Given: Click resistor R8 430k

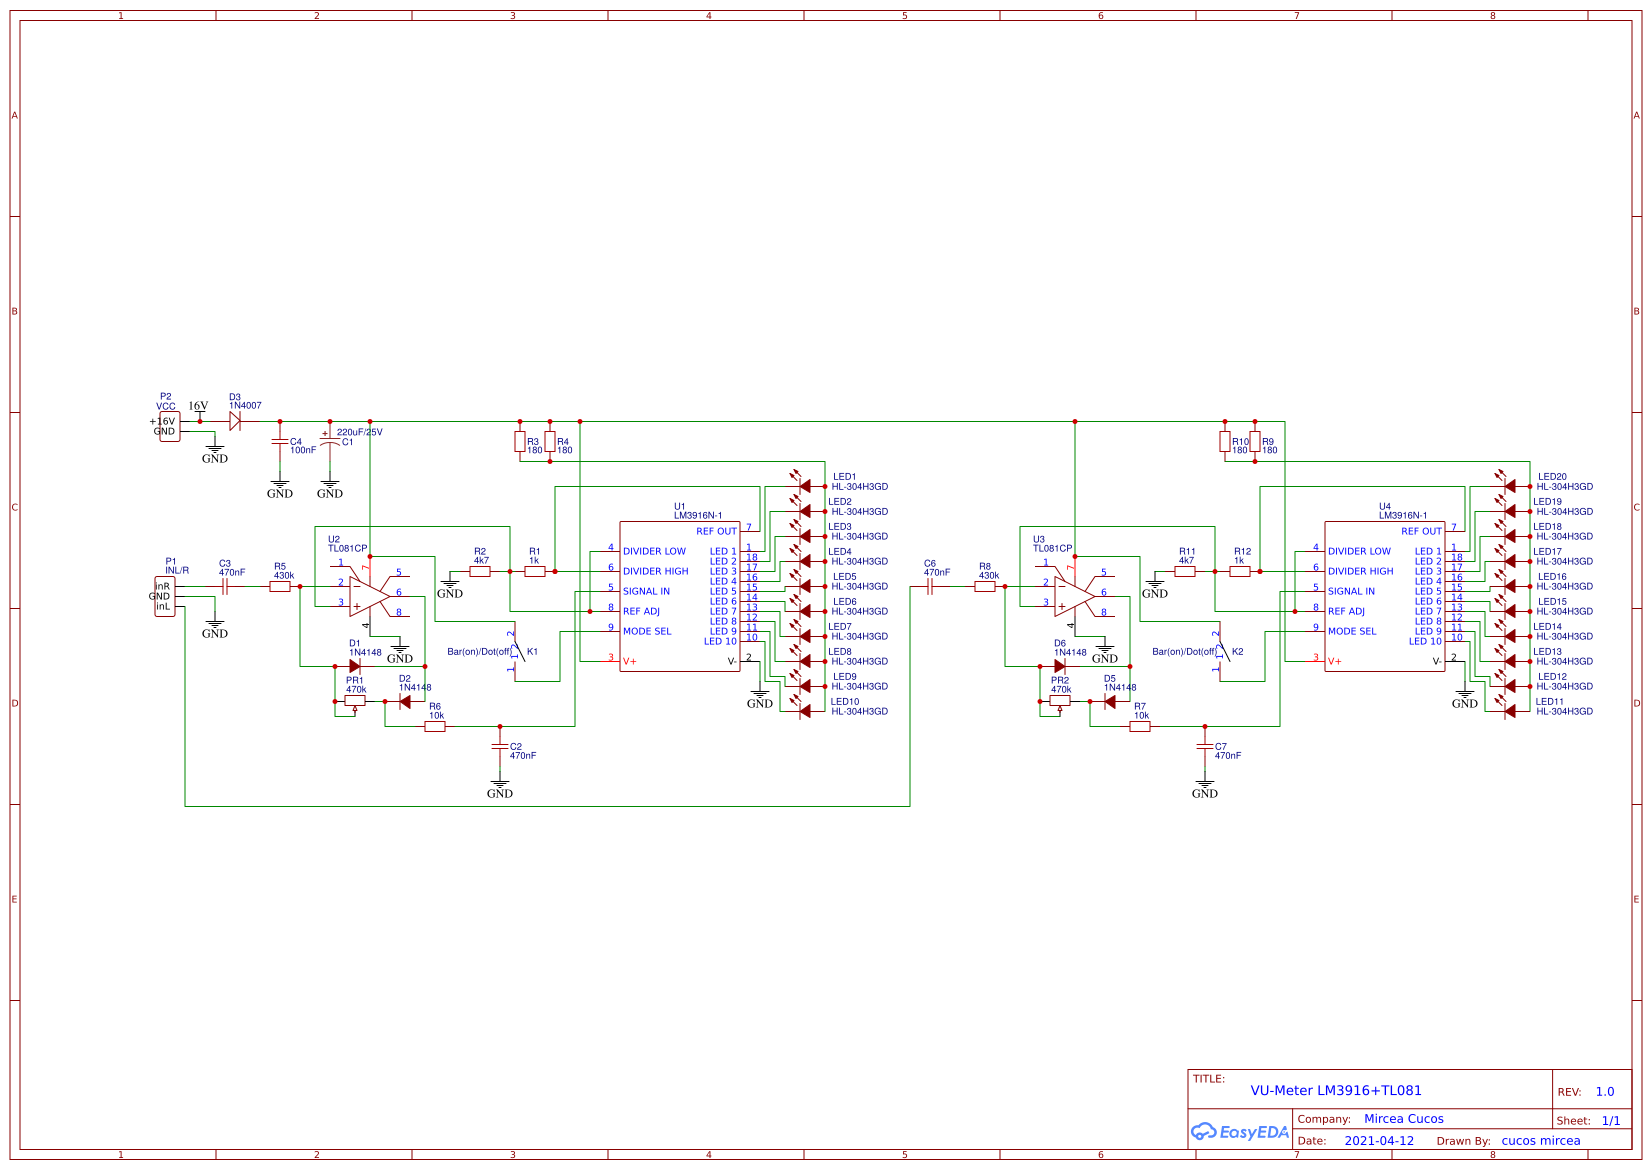Looking at the screenshot, I should [x=985, y=585].
